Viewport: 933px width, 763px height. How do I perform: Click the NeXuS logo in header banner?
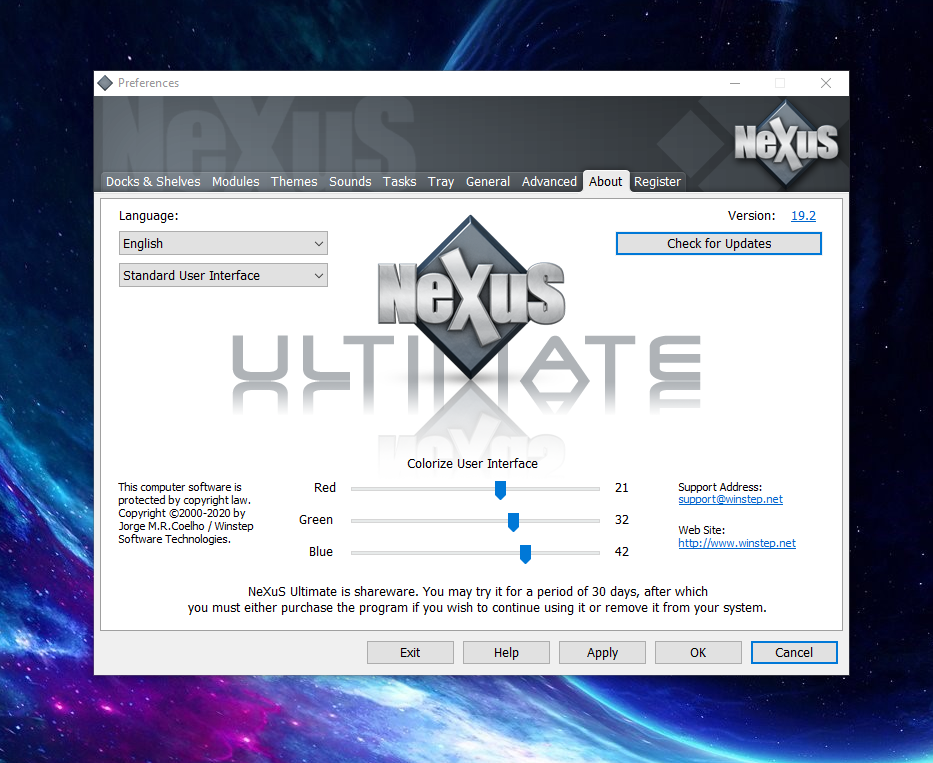[x=786, y=142]
